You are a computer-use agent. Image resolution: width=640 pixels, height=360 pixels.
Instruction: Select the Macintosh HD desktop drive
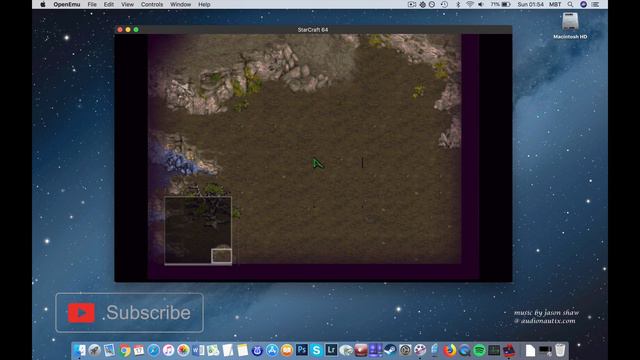coord(570,25)
